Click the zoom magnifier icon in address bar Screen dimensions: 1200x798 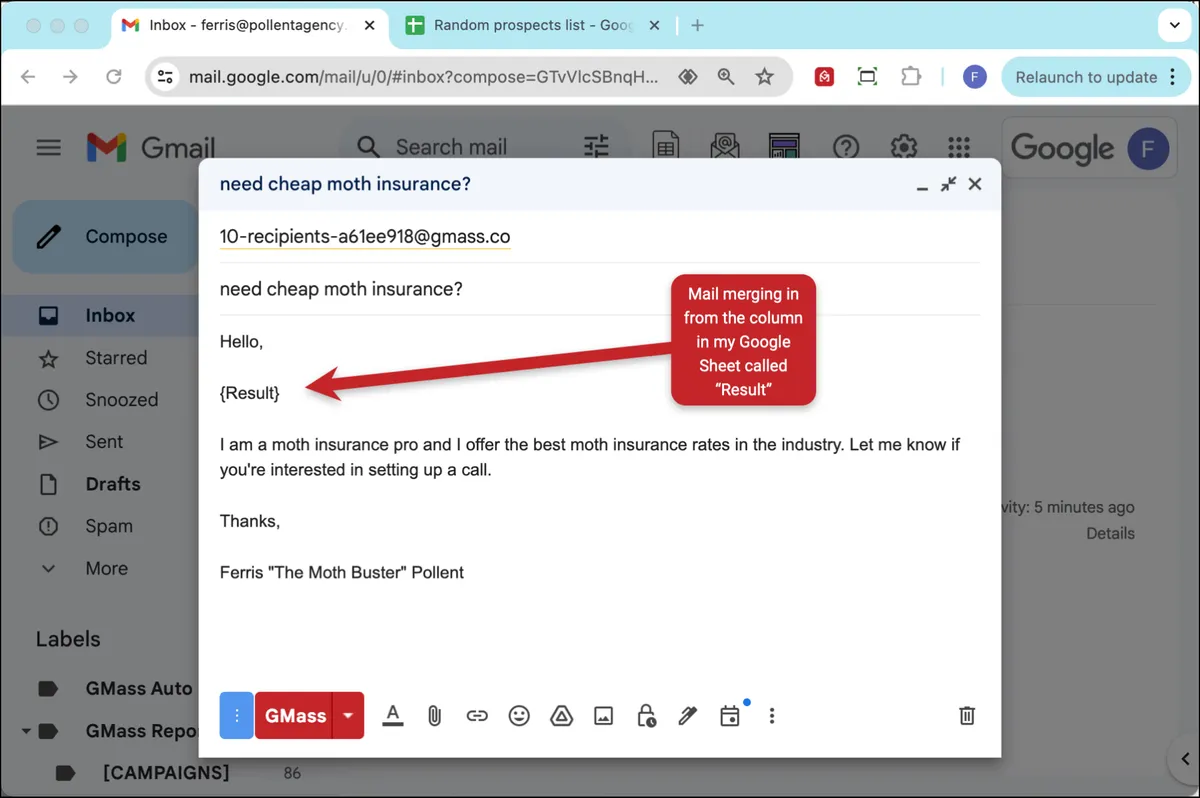coord(726,77)
